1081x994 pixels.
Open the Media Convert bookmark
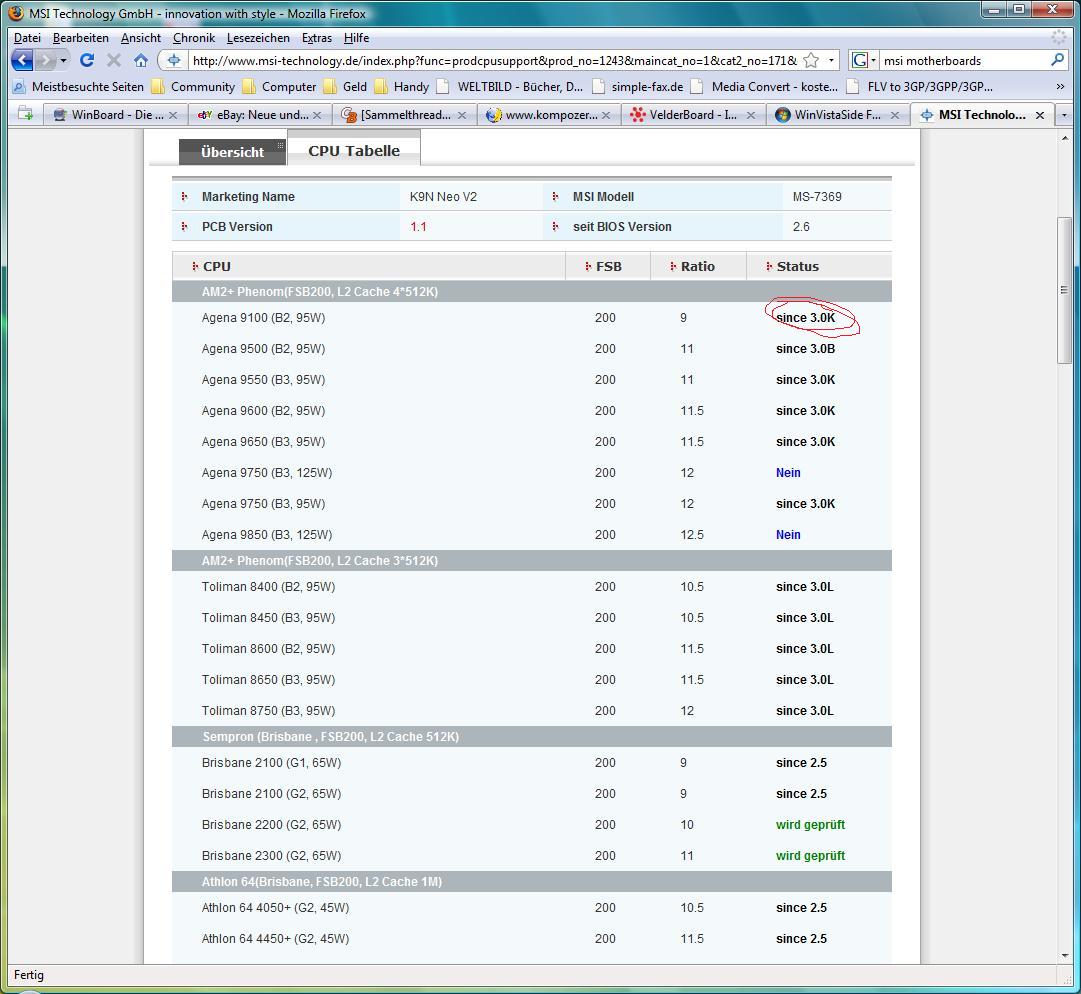(765, 87)
